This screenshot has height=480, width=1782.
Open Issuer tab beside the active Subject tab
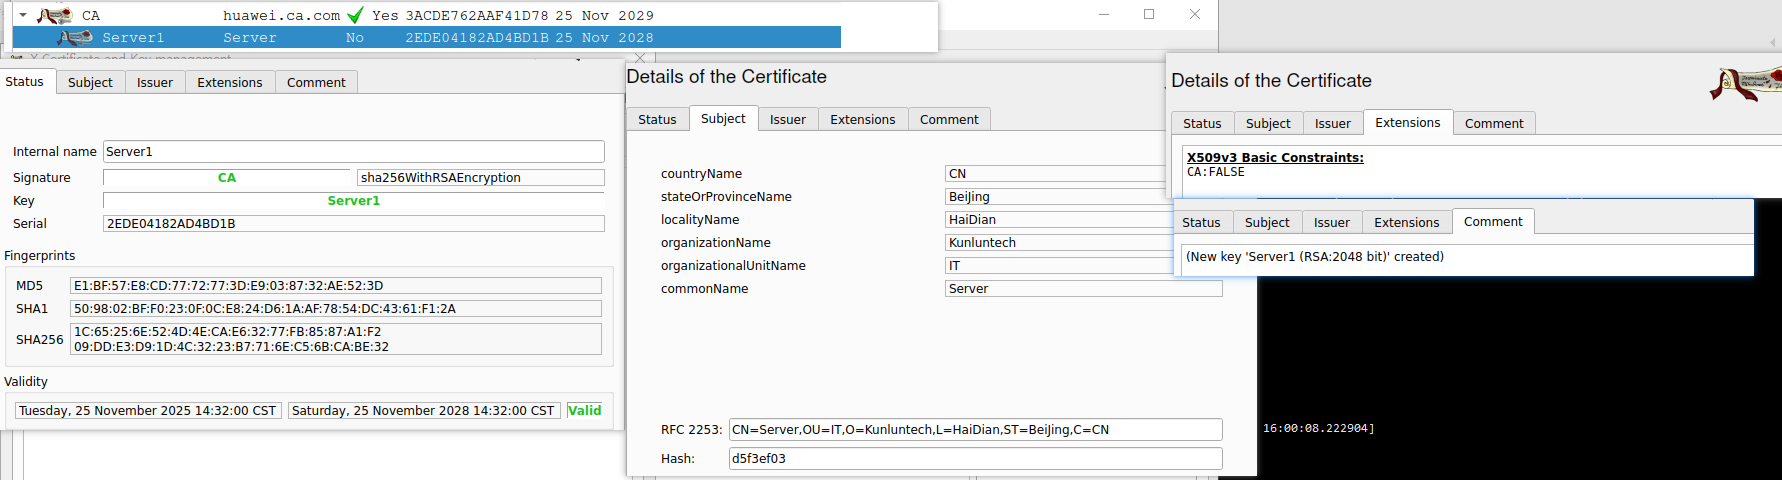pos(787,119)
